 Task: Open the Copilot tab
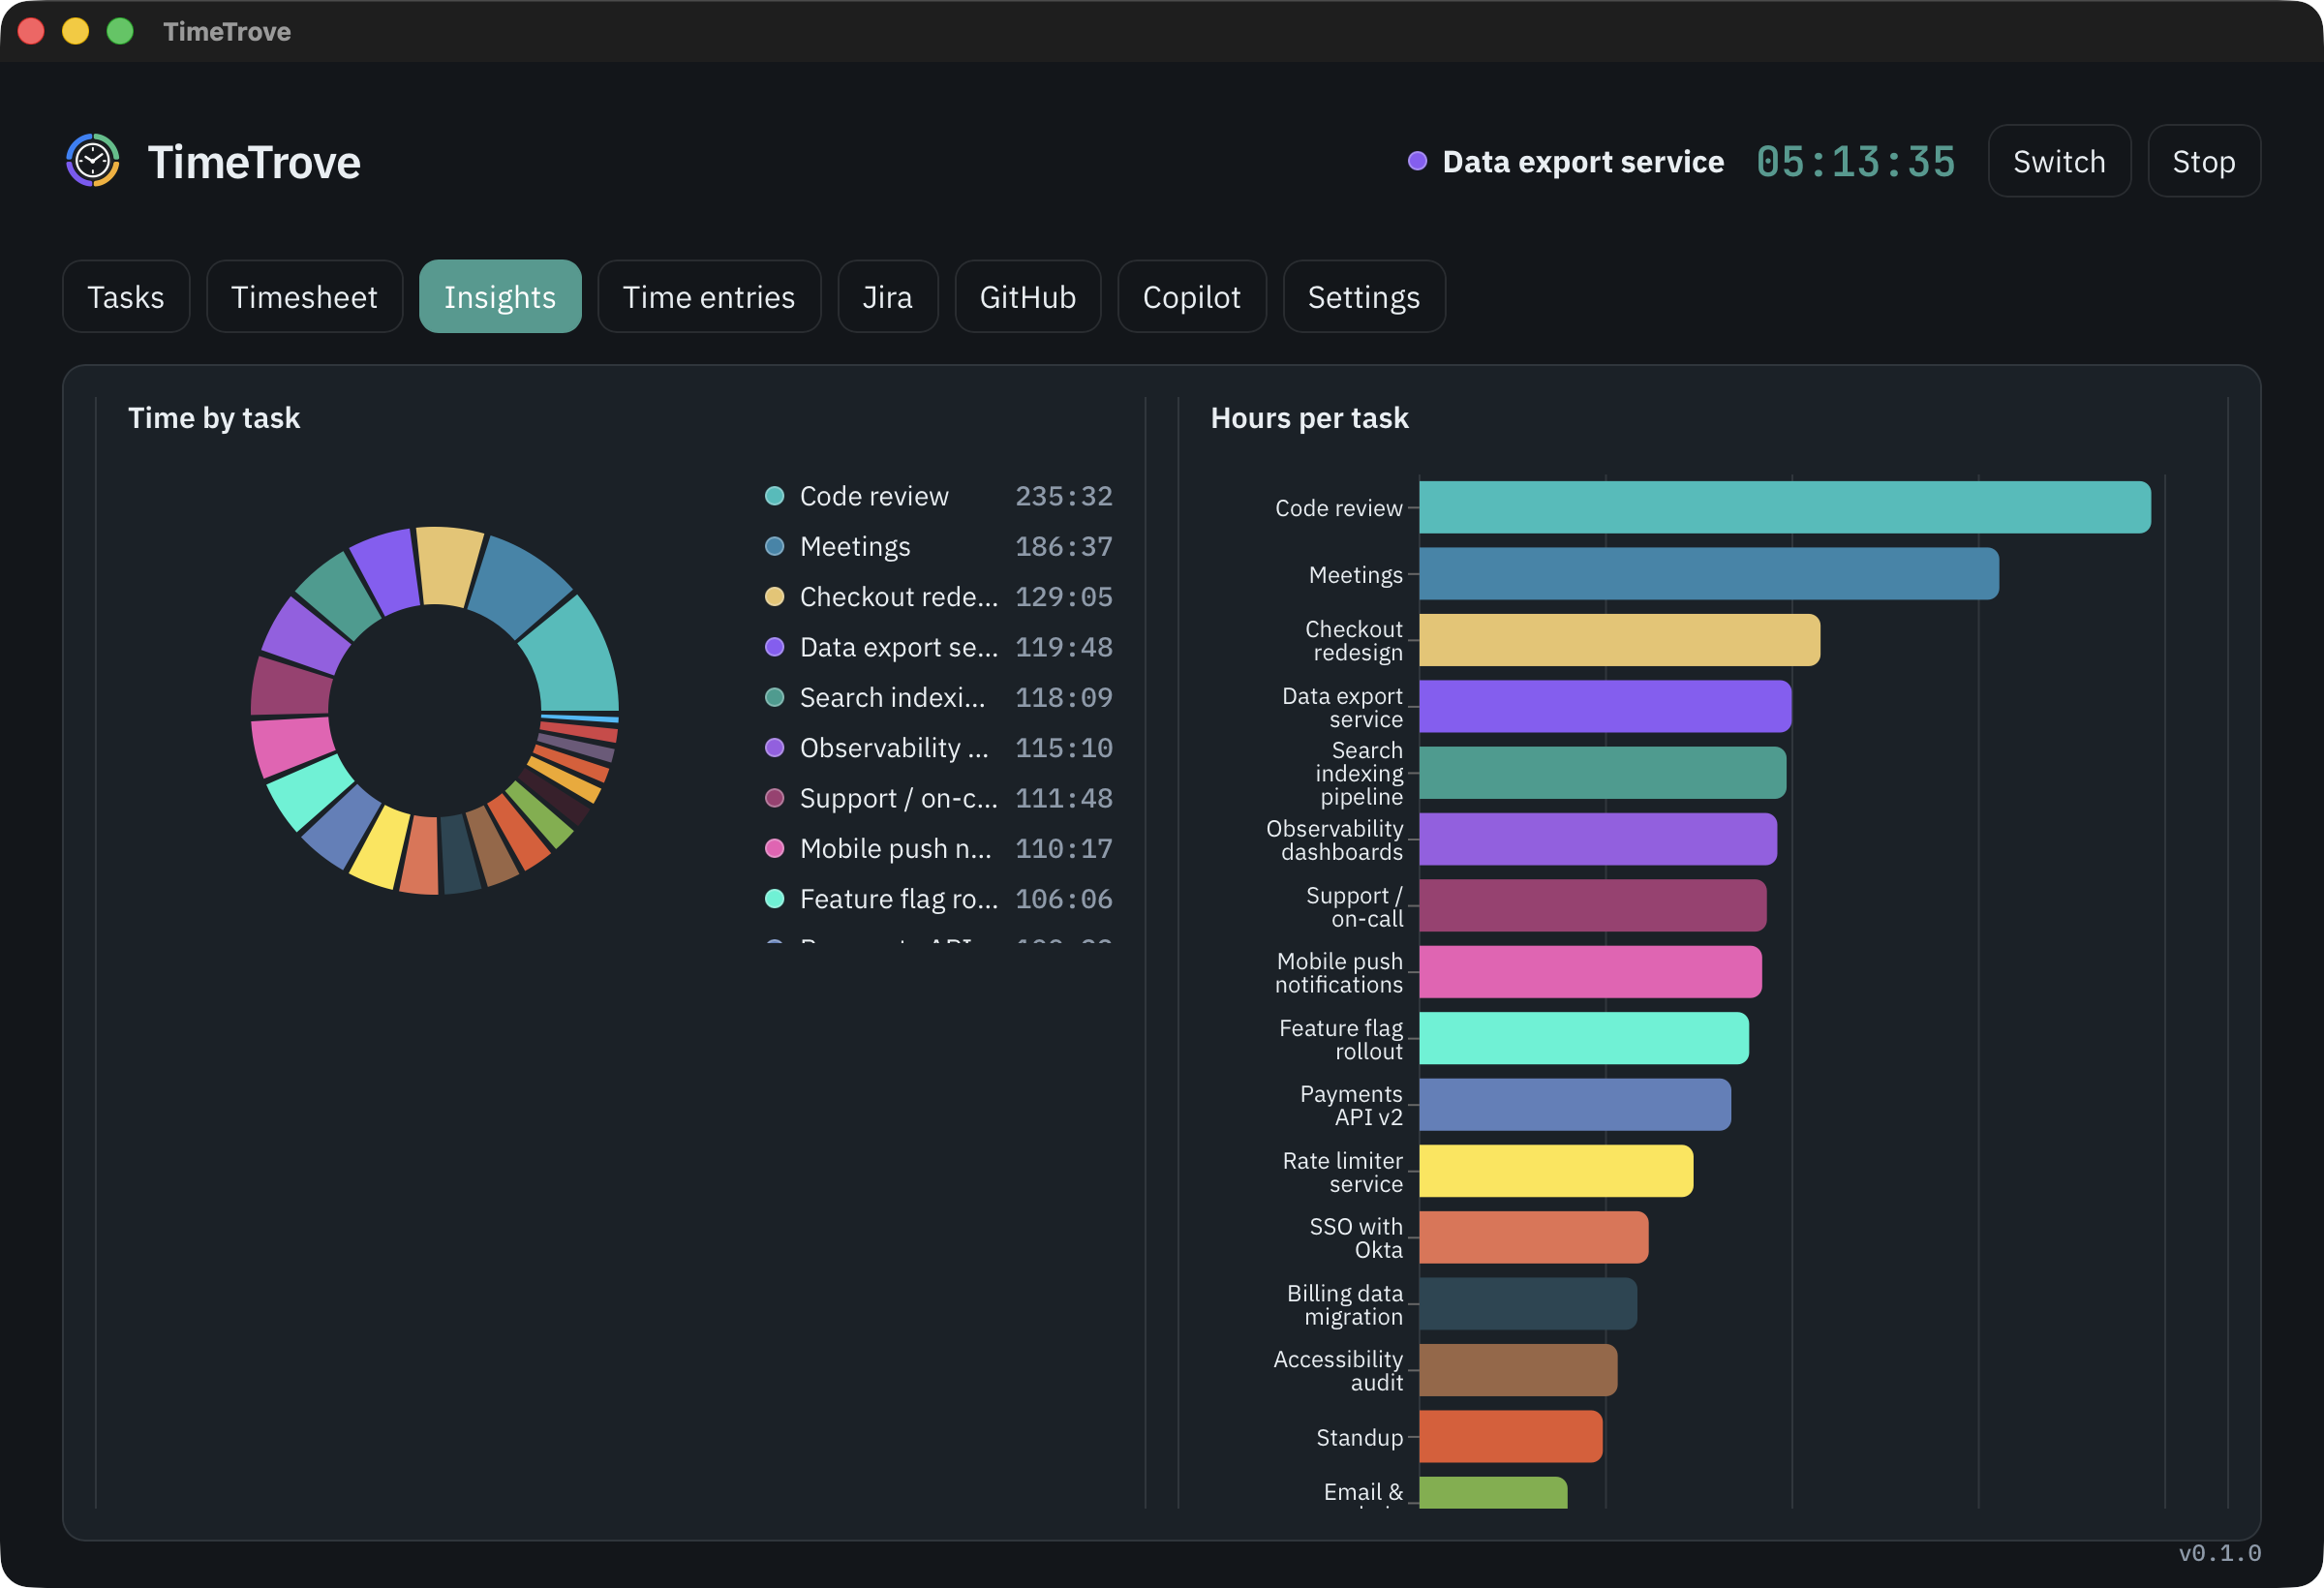pyautogui.click(x=1192, y=297)
